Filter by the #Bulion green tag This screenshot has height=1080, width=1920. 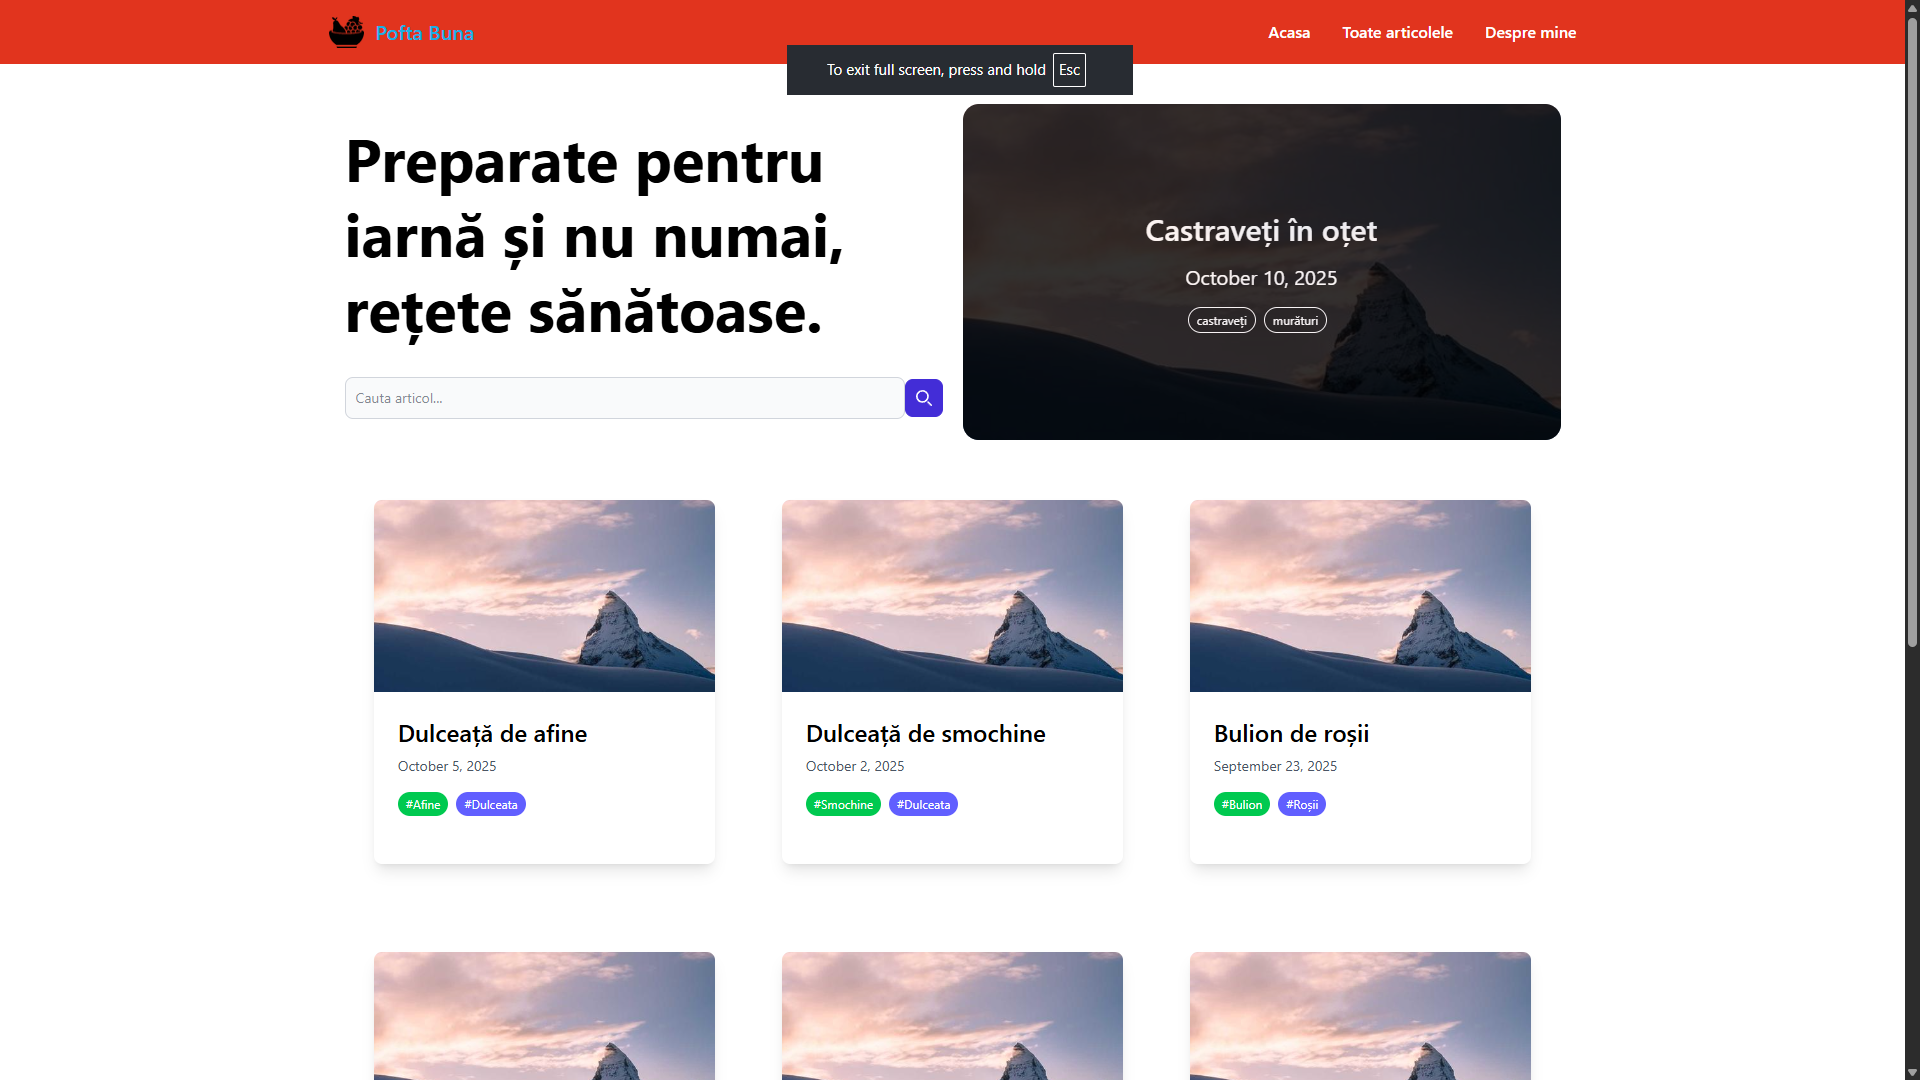[1242, 804]
